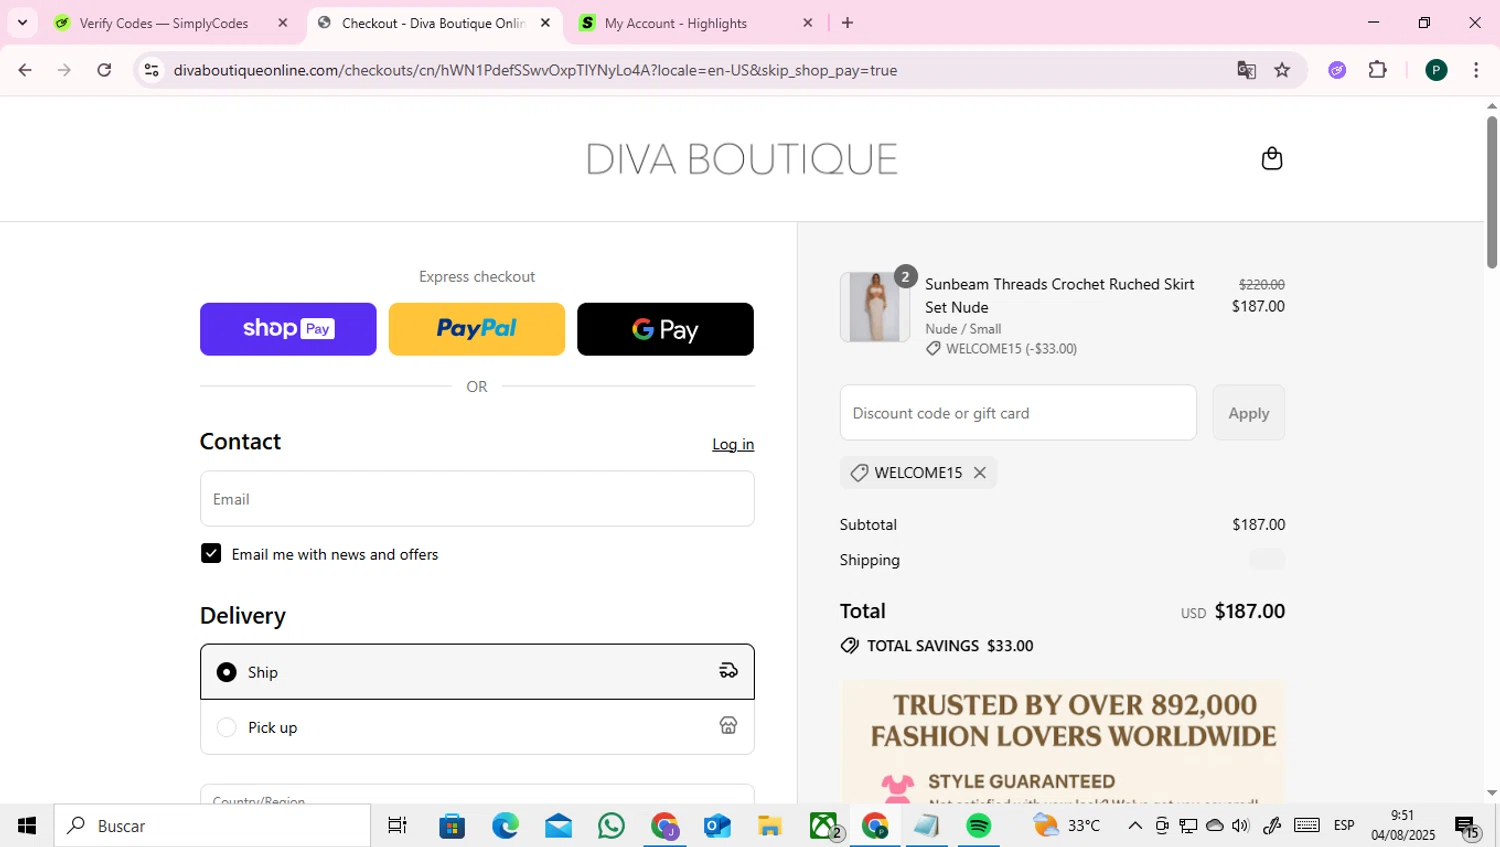Image resolution: width=1500 pixels, height=847 pixels.
Task: Translate this page icon
Action: 1246,70
